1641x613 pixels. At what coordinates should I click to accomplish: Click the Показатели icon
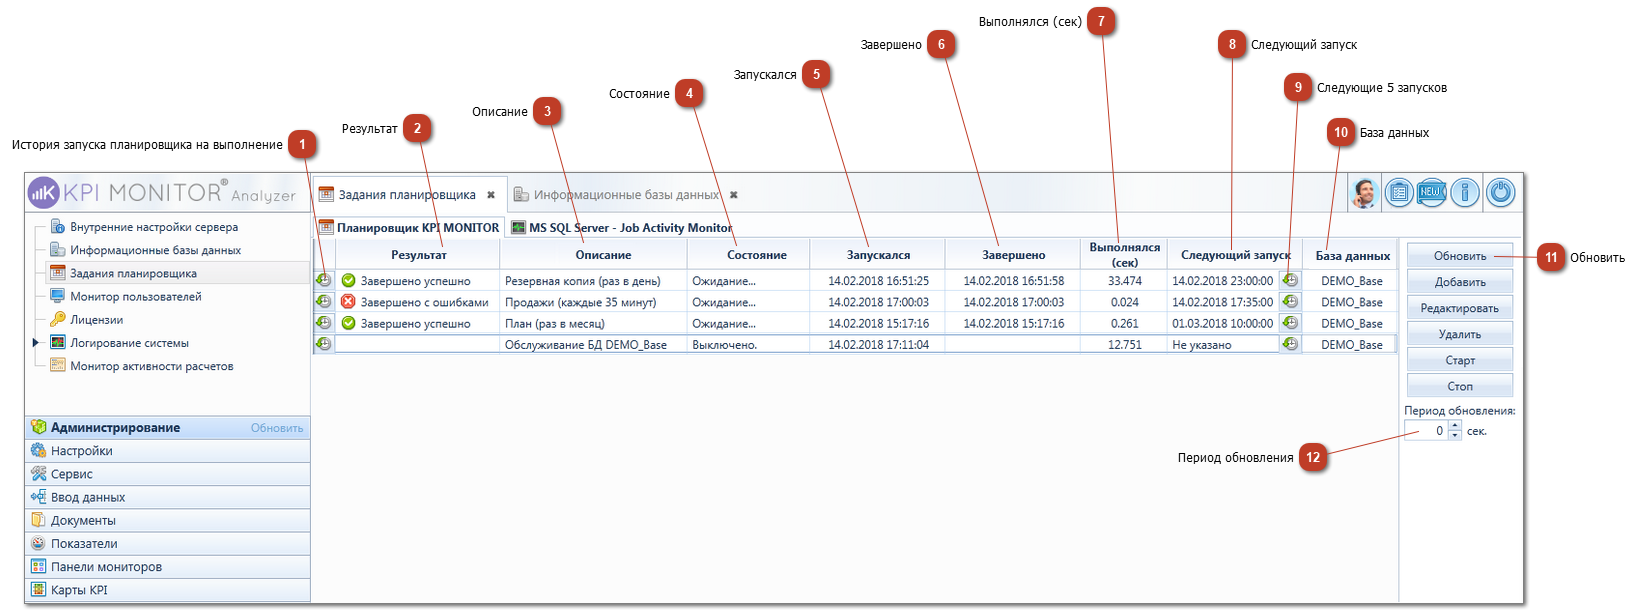[x=38, y=543]
